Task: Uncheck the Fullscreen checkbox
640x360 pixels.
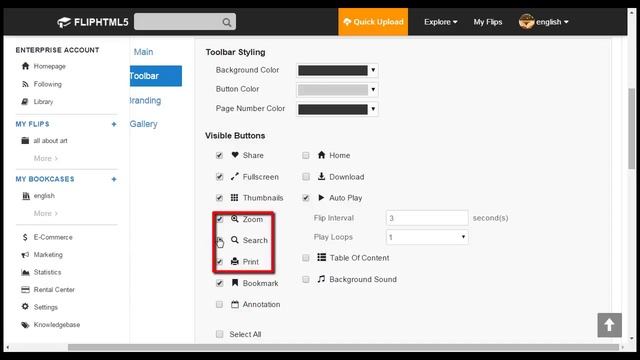Action: pos(220,177)
